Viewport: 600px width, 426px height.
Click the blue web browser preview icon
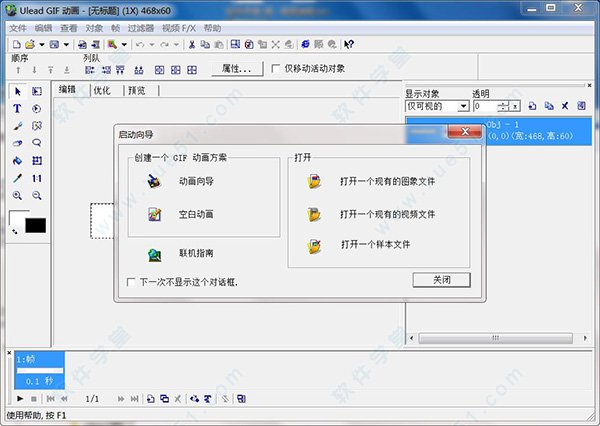pos(305,44)
